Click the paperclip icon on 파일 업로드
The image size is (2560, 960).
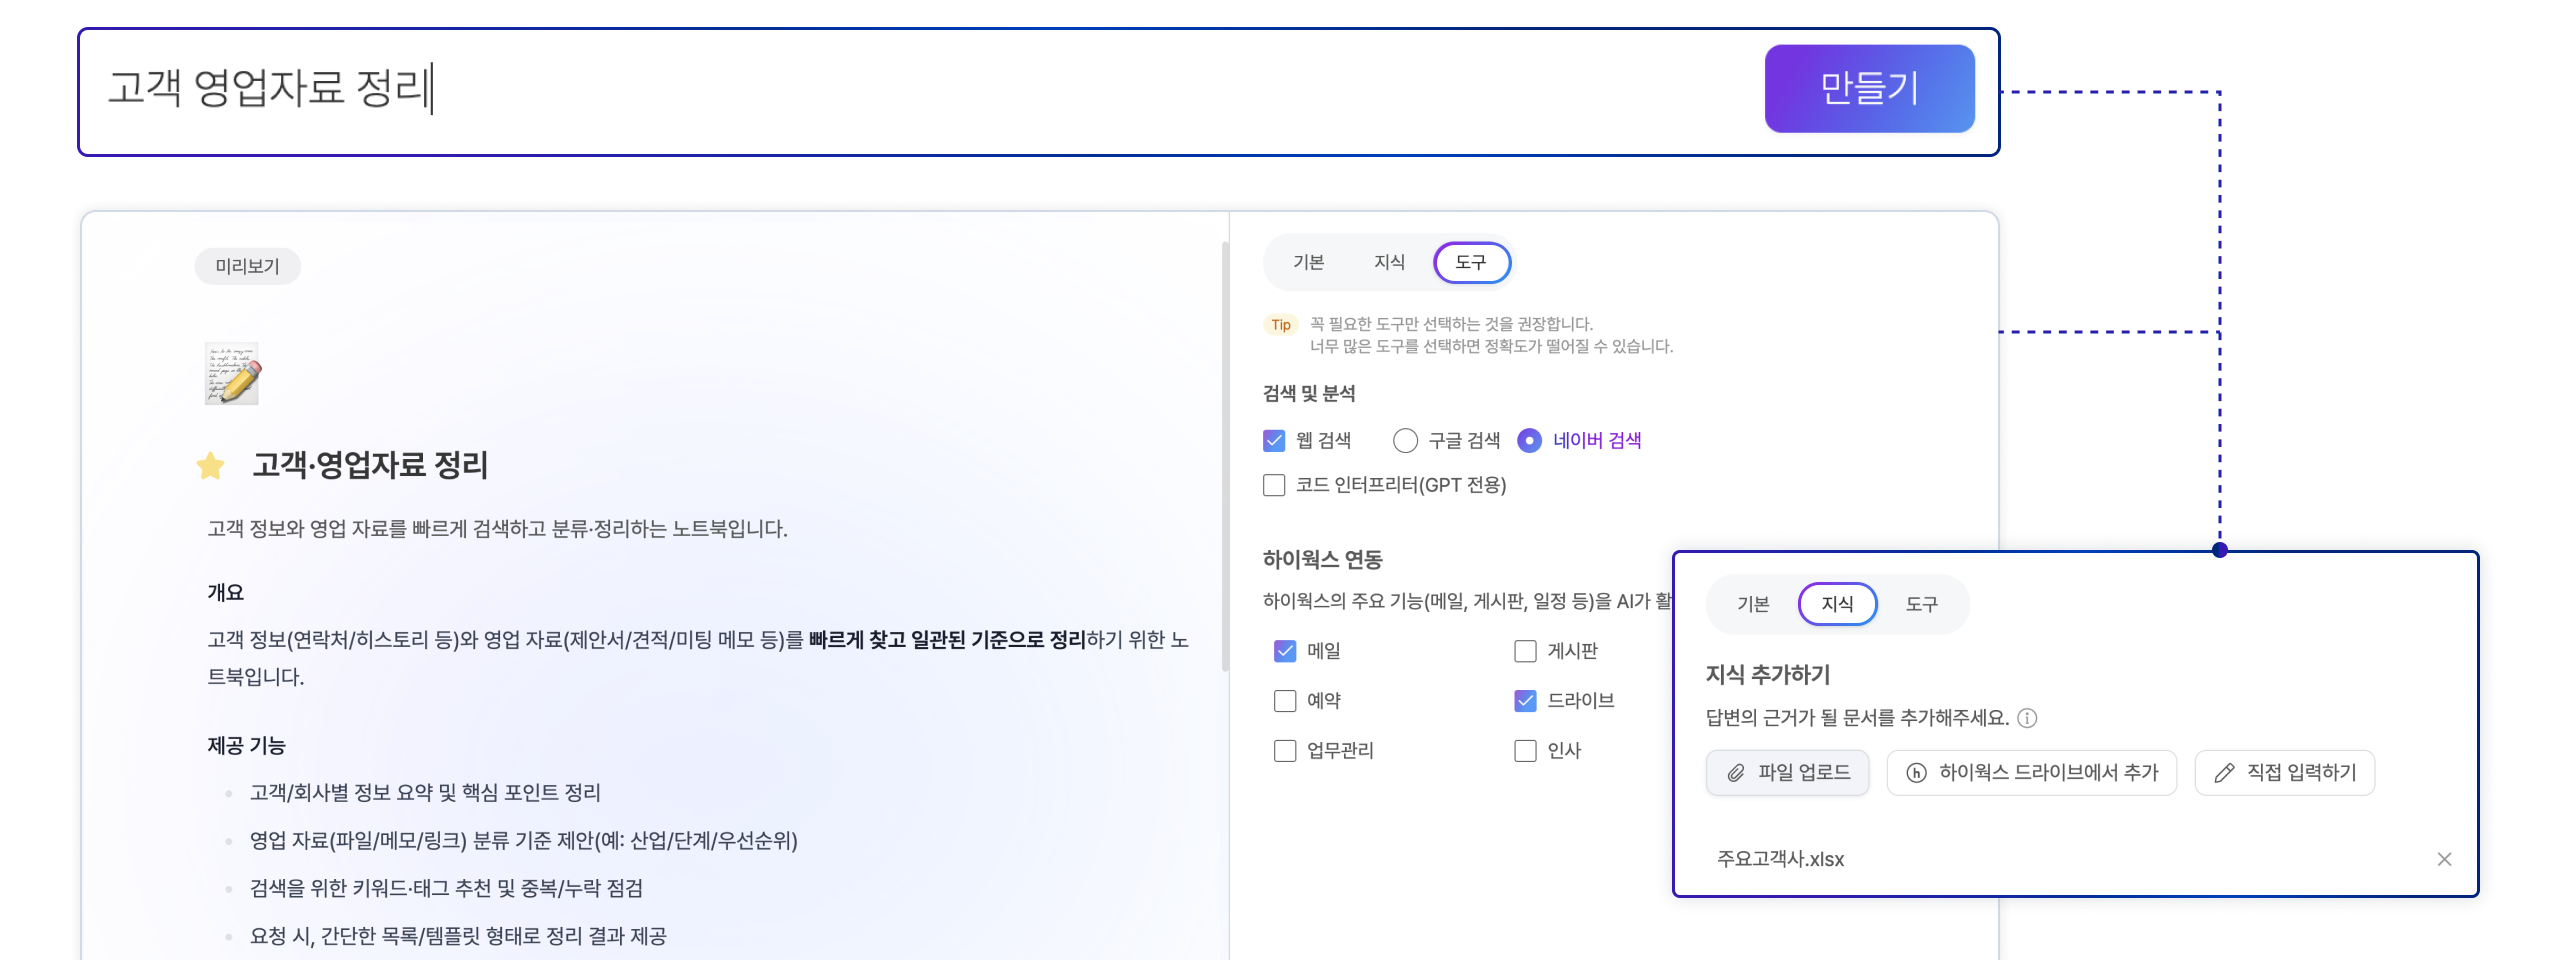pyautogui.click(x=1735, y=772)
